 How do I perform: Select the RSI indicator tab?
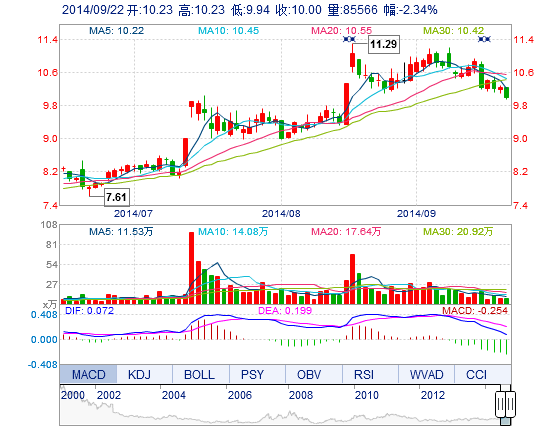(364, 374)
